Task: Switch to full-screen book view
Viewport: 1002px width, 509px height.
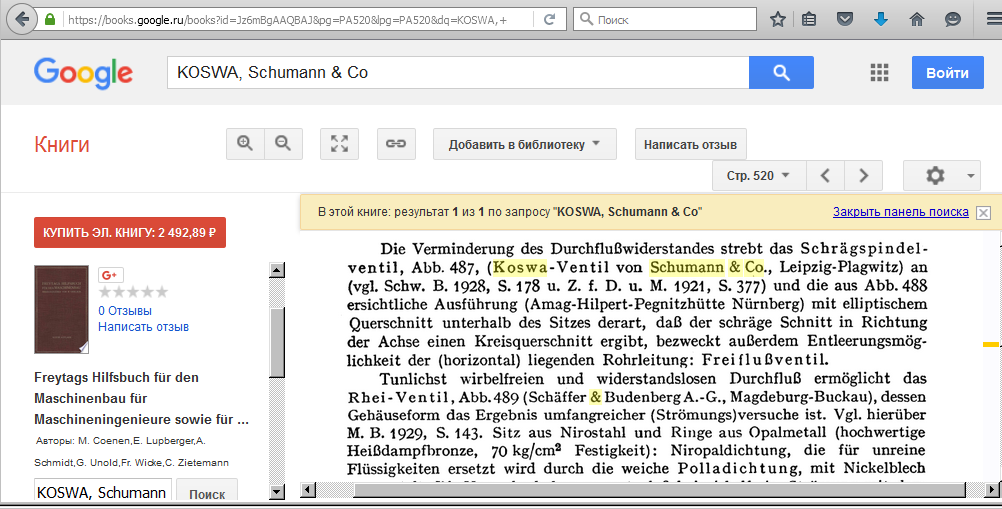Action: tap(339, 144)
